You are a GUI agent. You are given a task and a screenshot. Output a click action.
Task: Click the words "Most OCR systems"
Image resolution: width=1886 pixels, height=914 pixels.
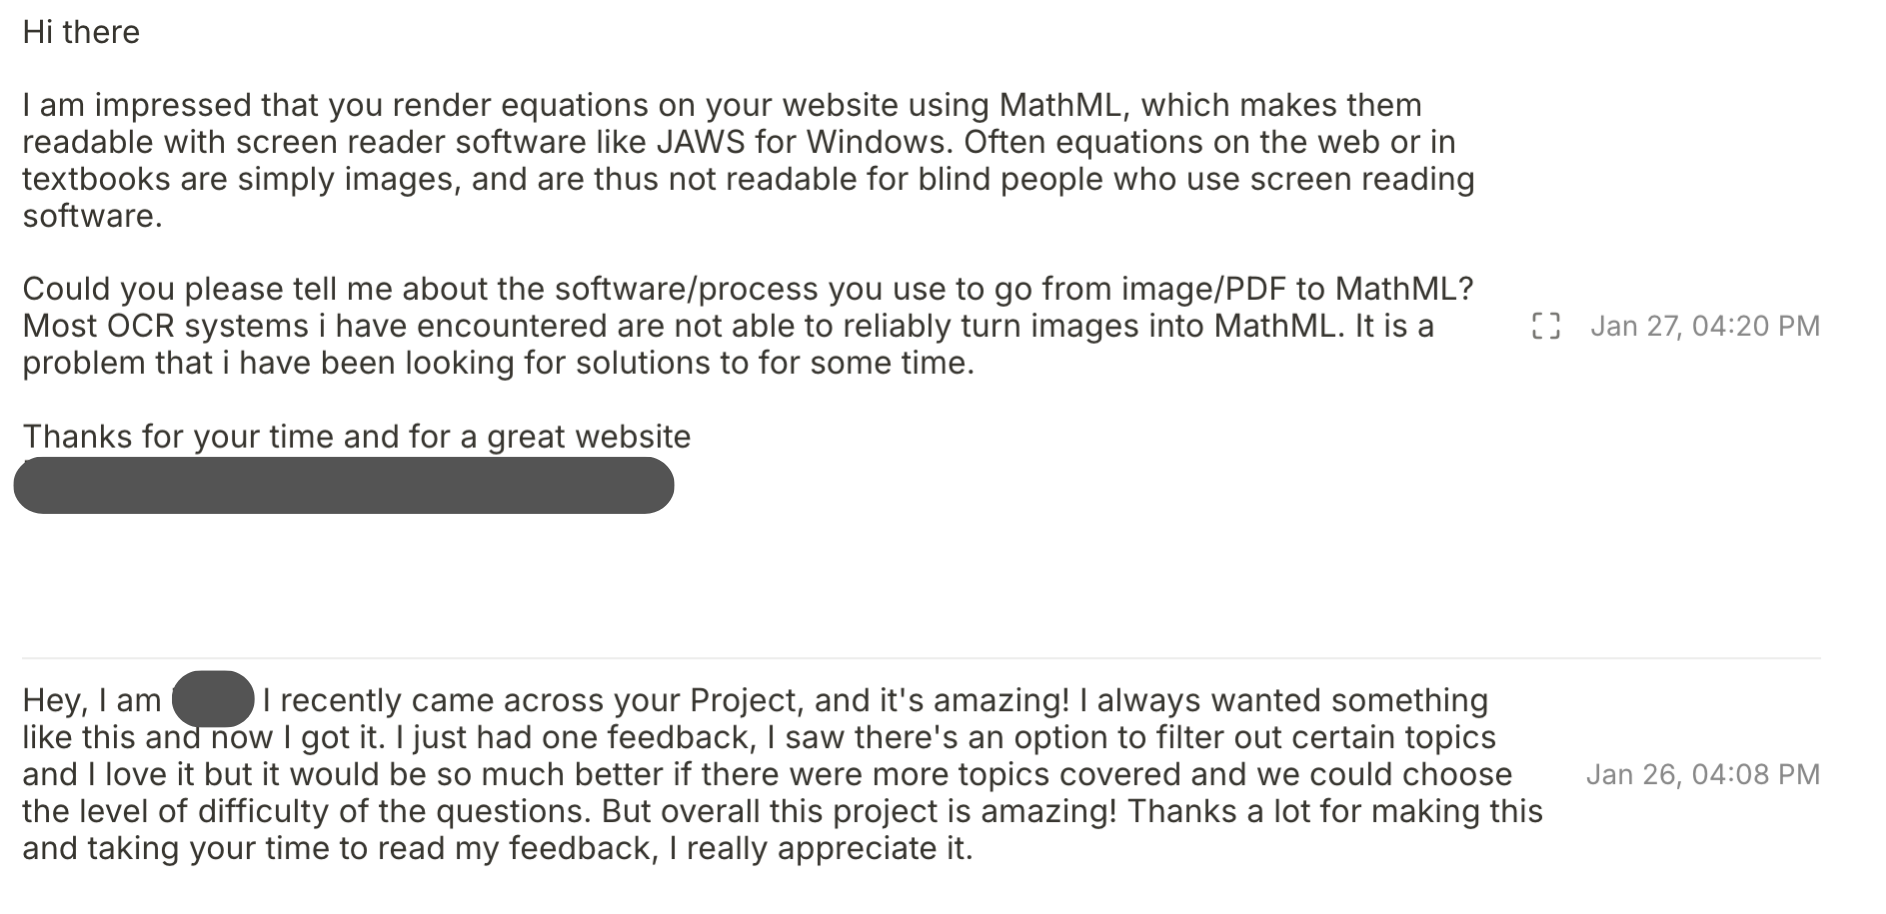tap(165, 326)
